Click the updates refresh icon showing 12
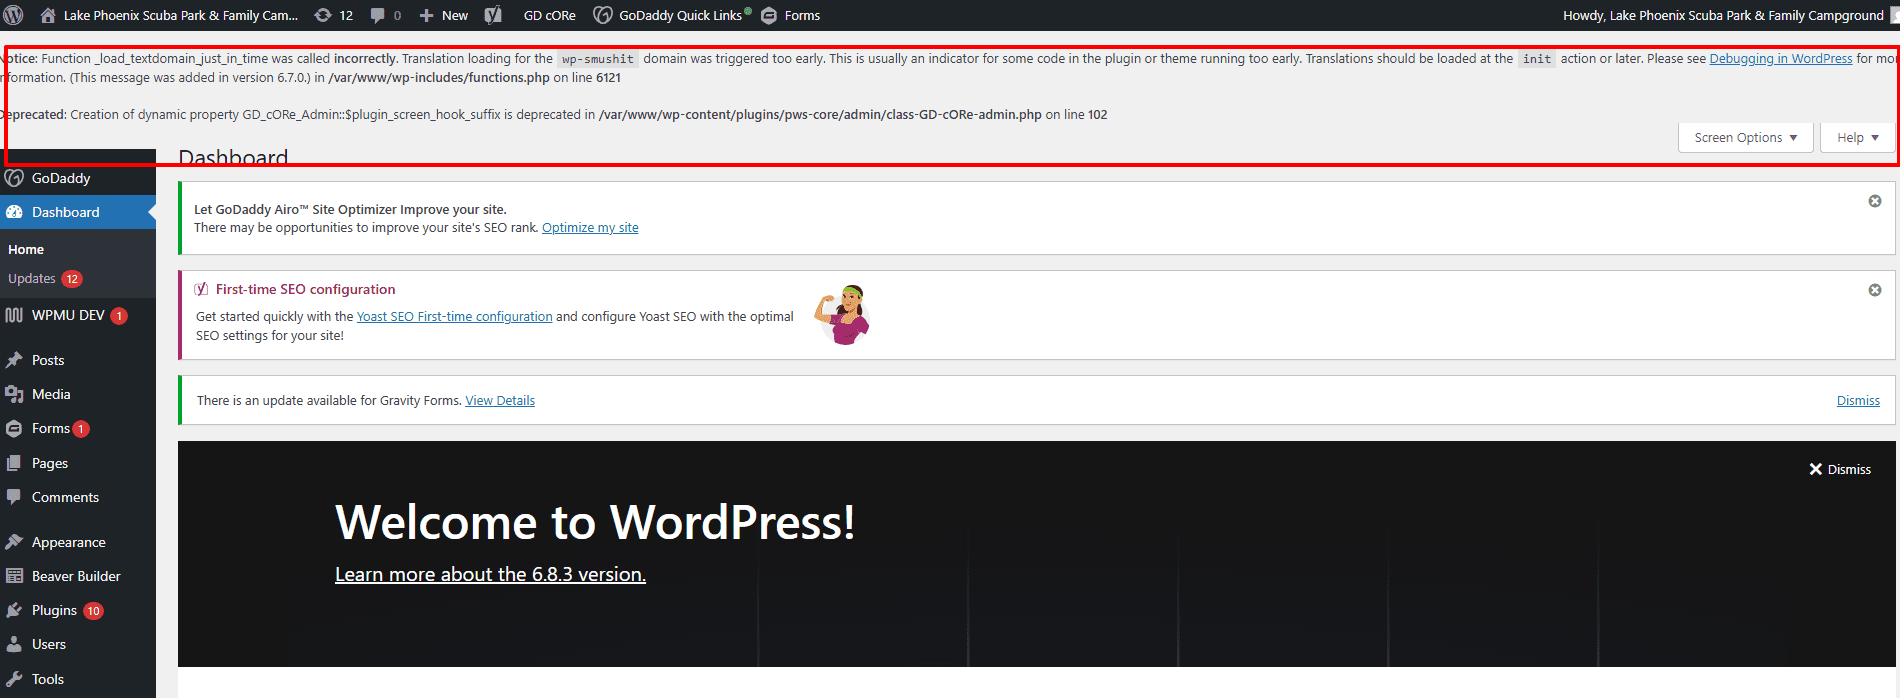This screenshot has width=1900, height=698. click(x=323, y=15)
